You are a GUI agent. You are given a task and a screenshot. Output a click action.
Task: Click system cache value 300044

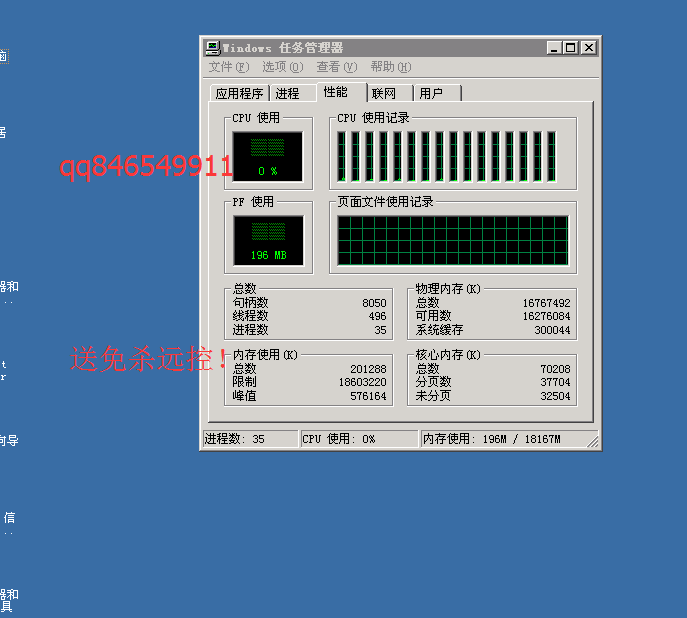(x=552, y=330)
